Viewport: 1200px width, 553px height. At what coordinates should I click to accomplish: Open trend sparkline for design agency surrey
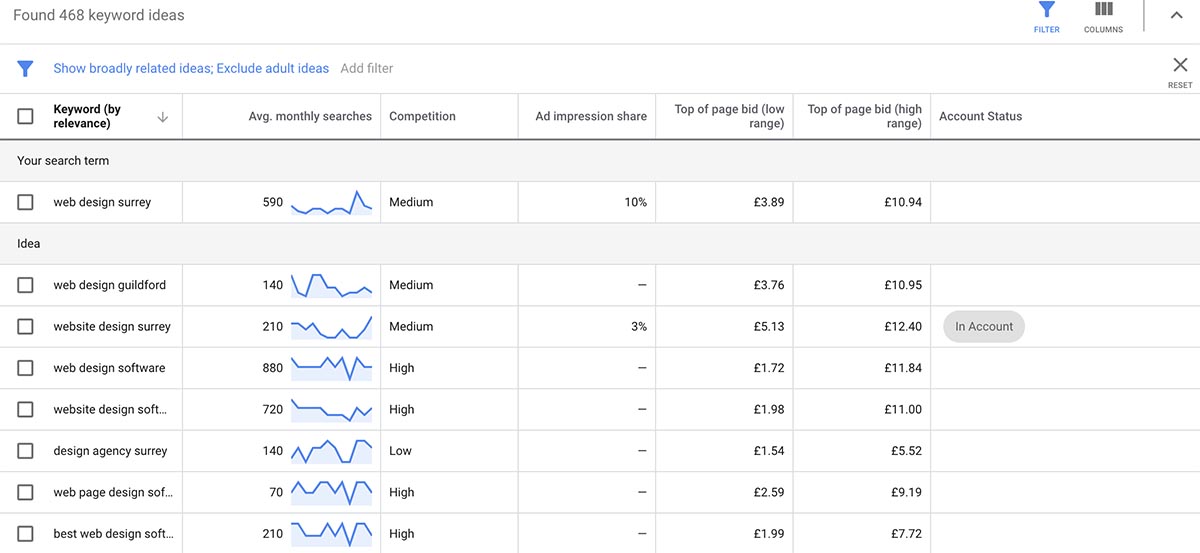point(331,451)
